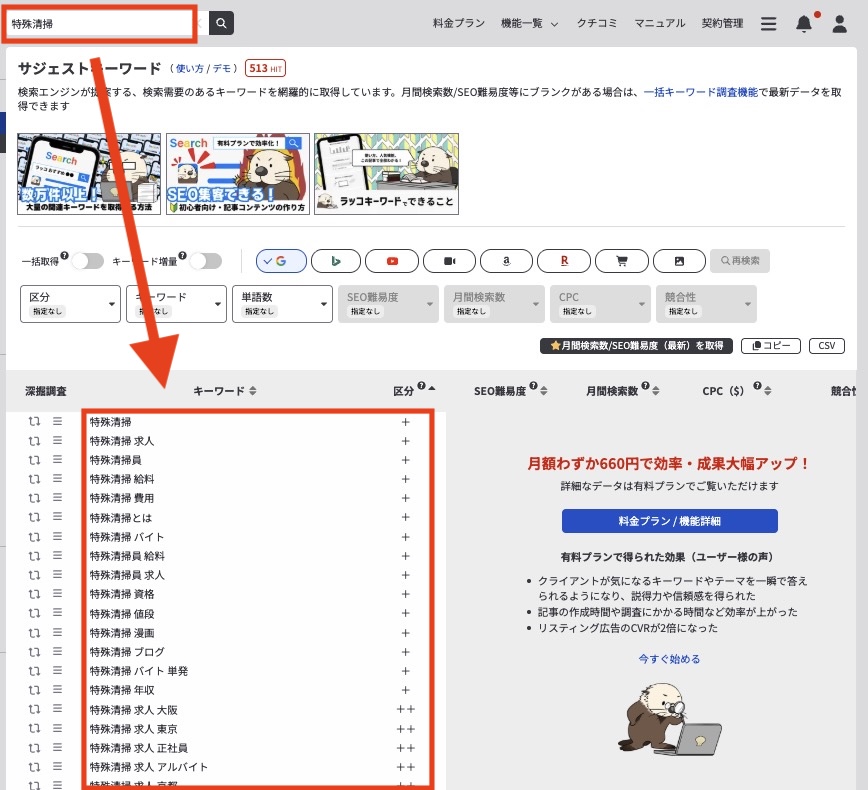Select the Rakuten suggest source icon
Viewport: 868px width, 790px height.
pos(564,260)
